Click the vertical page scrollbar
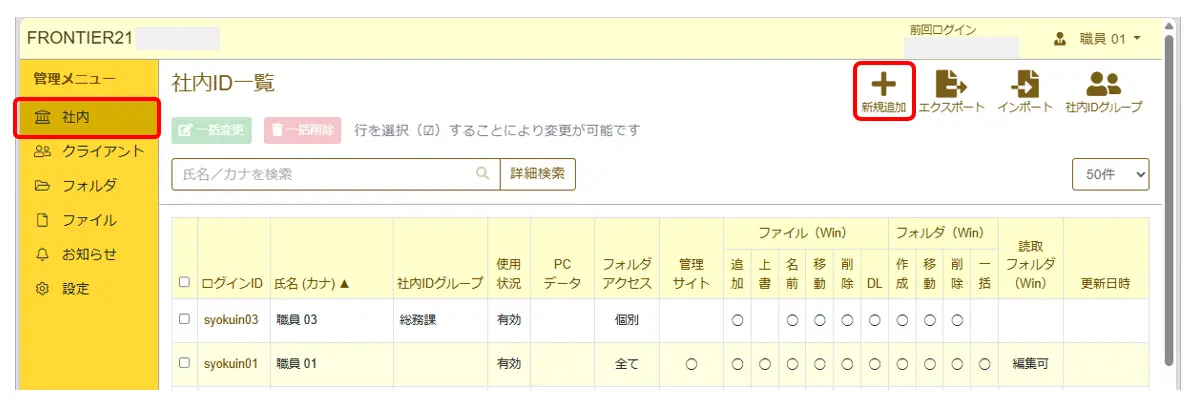Image resolution: width=1201 pixels, height=411 pixels. pos(1170,200)
